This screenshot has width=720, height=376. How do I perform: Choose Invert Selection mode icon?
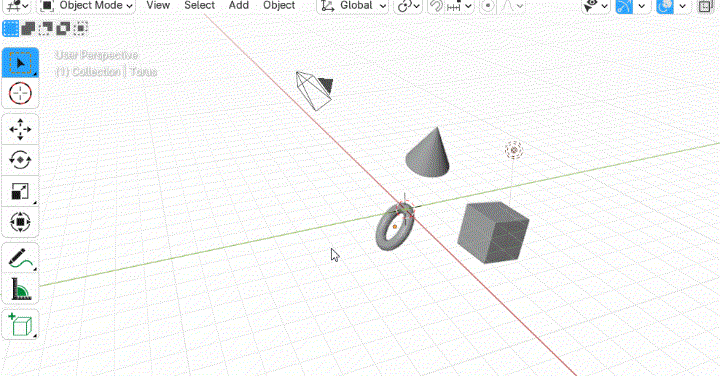[x=63, y=28]
